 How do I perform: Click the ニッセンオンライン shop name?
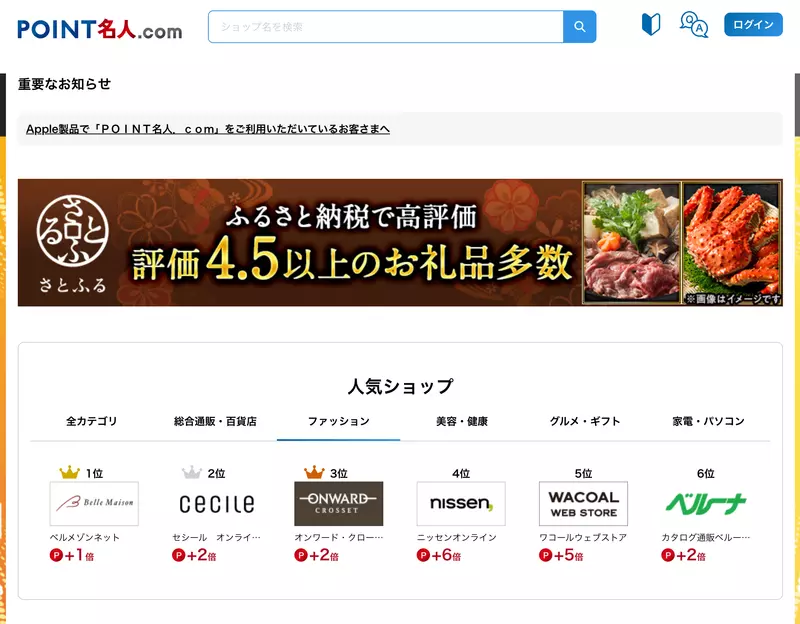(457, 537)
